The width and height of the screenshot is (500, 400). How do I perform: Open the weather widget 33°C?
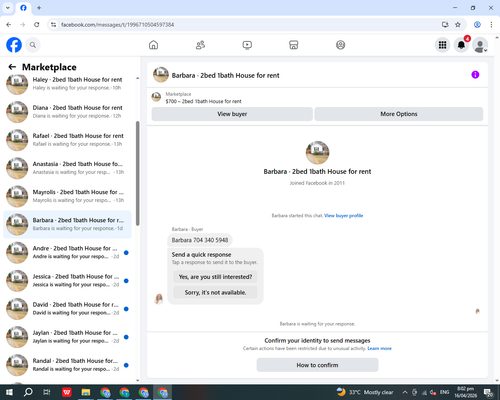click(365, 392)
